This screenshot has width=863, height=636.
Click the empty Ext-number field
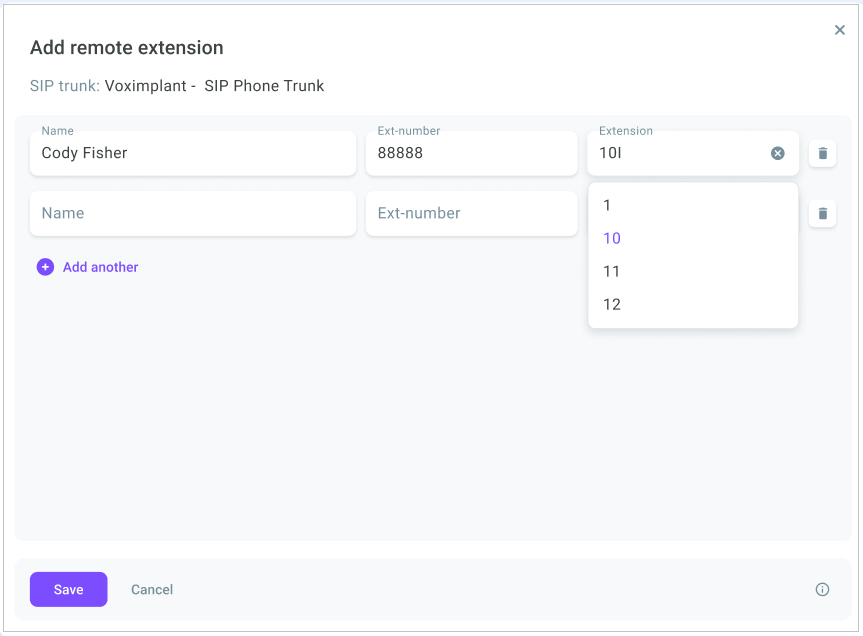472,213
